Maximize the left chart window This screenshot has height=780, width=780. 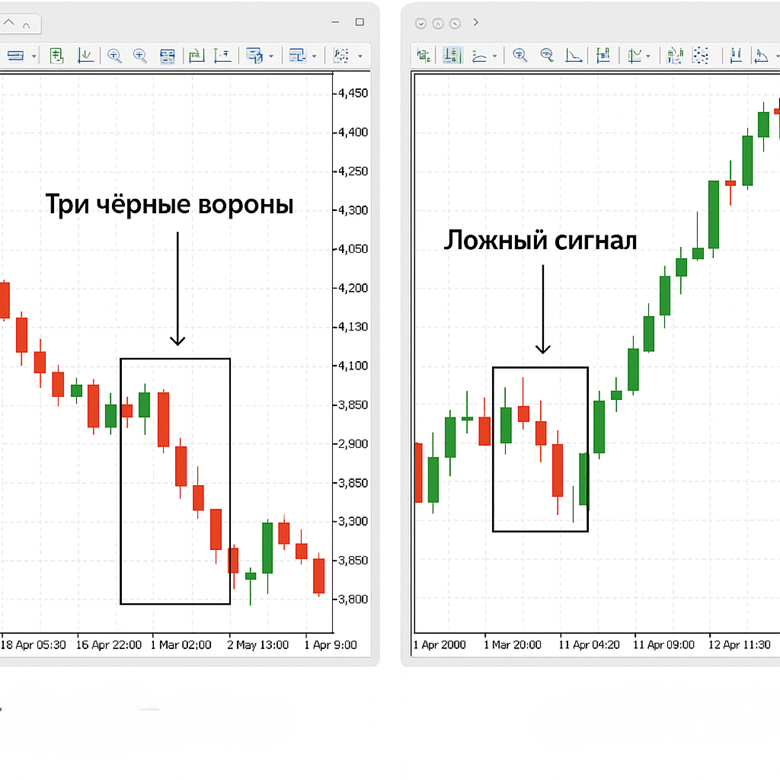coord(359,21)
